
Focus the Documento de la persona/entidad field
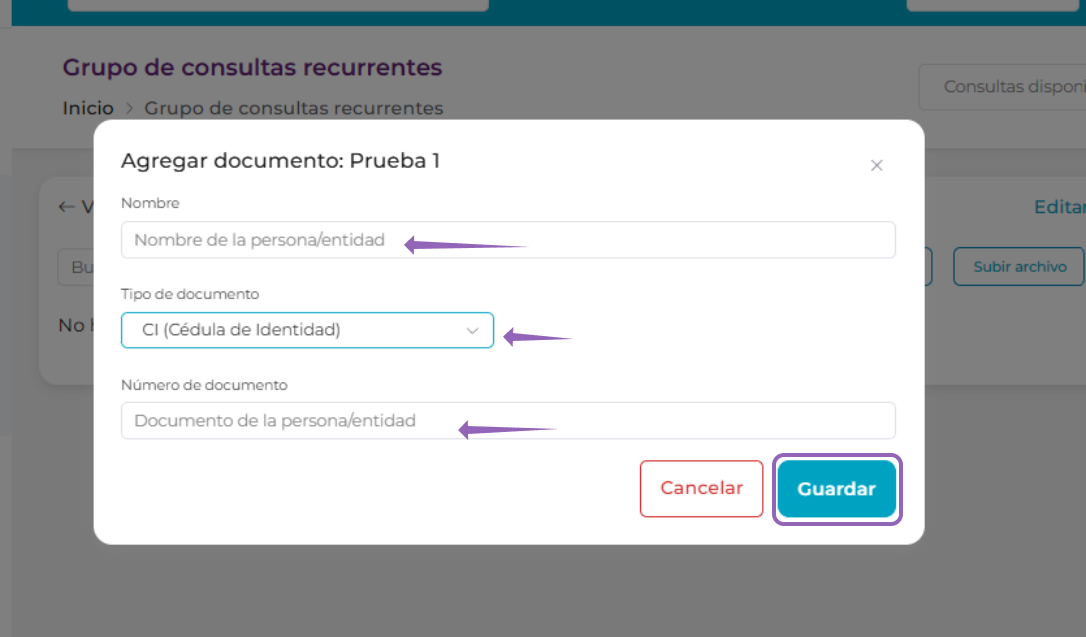pos(508,420)
